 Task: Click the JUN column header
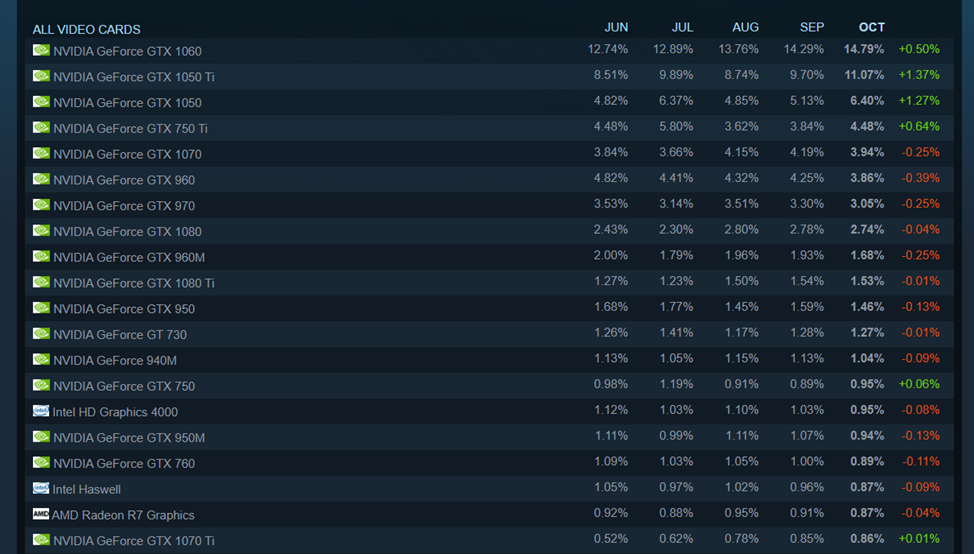coord(616,27)
